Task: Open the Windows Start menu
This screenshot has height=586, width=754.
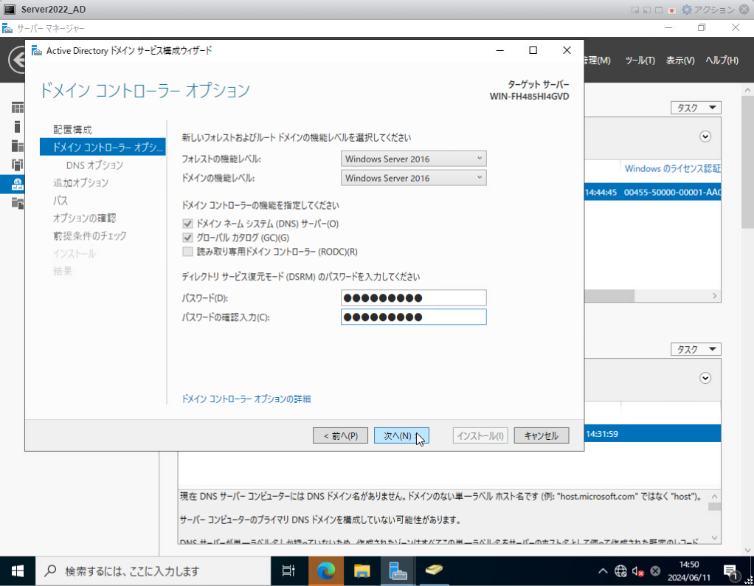Action: click(17, 571)
